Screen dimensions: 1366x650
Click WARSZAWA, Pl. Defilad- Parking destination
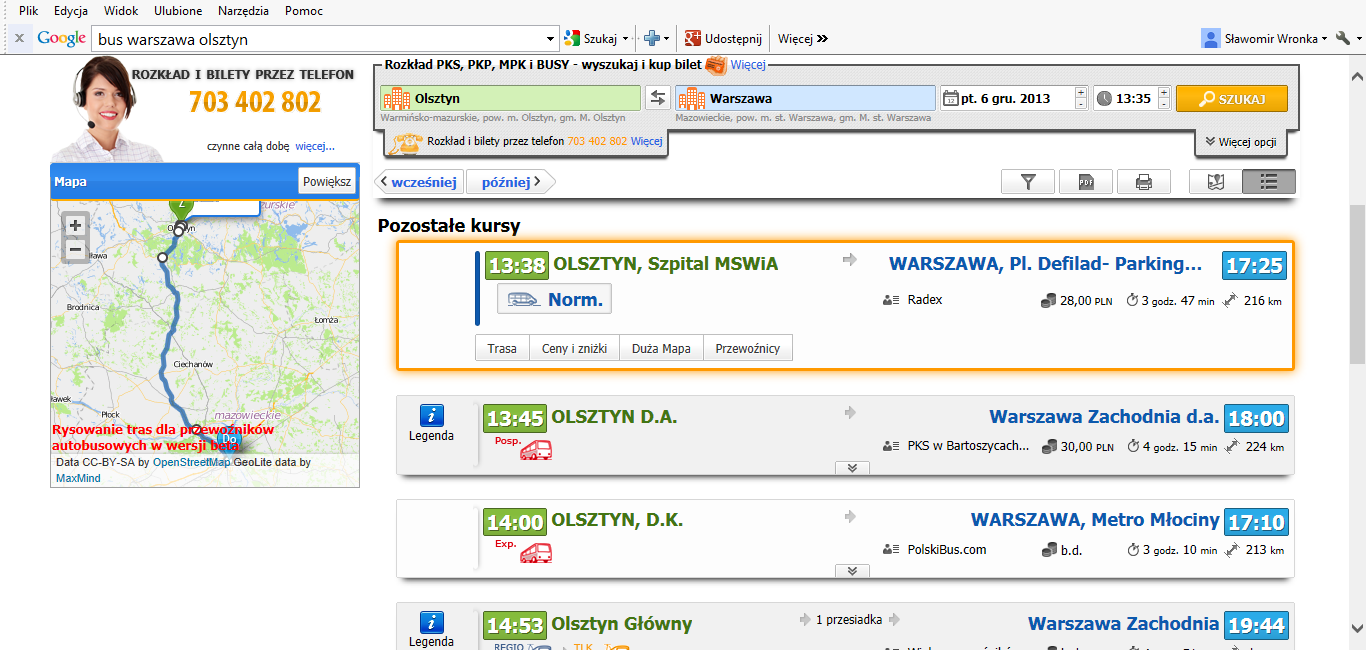1045,264
